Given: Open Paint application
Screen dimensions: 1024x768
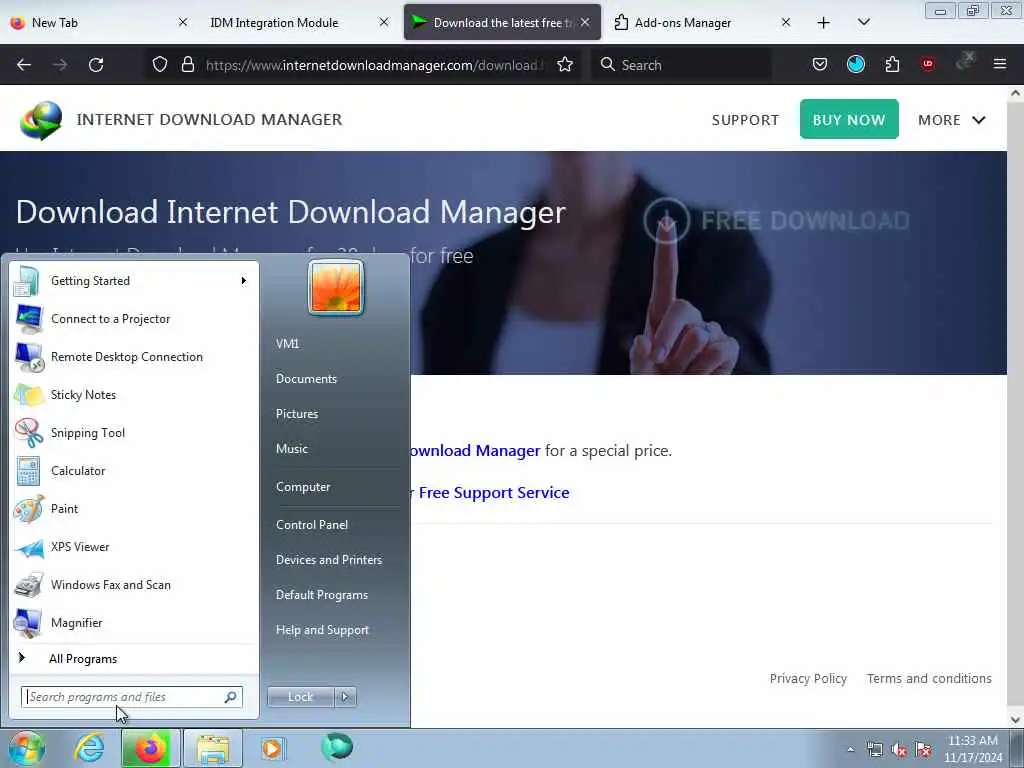Looking at the screenshot, I should (133, 509).
